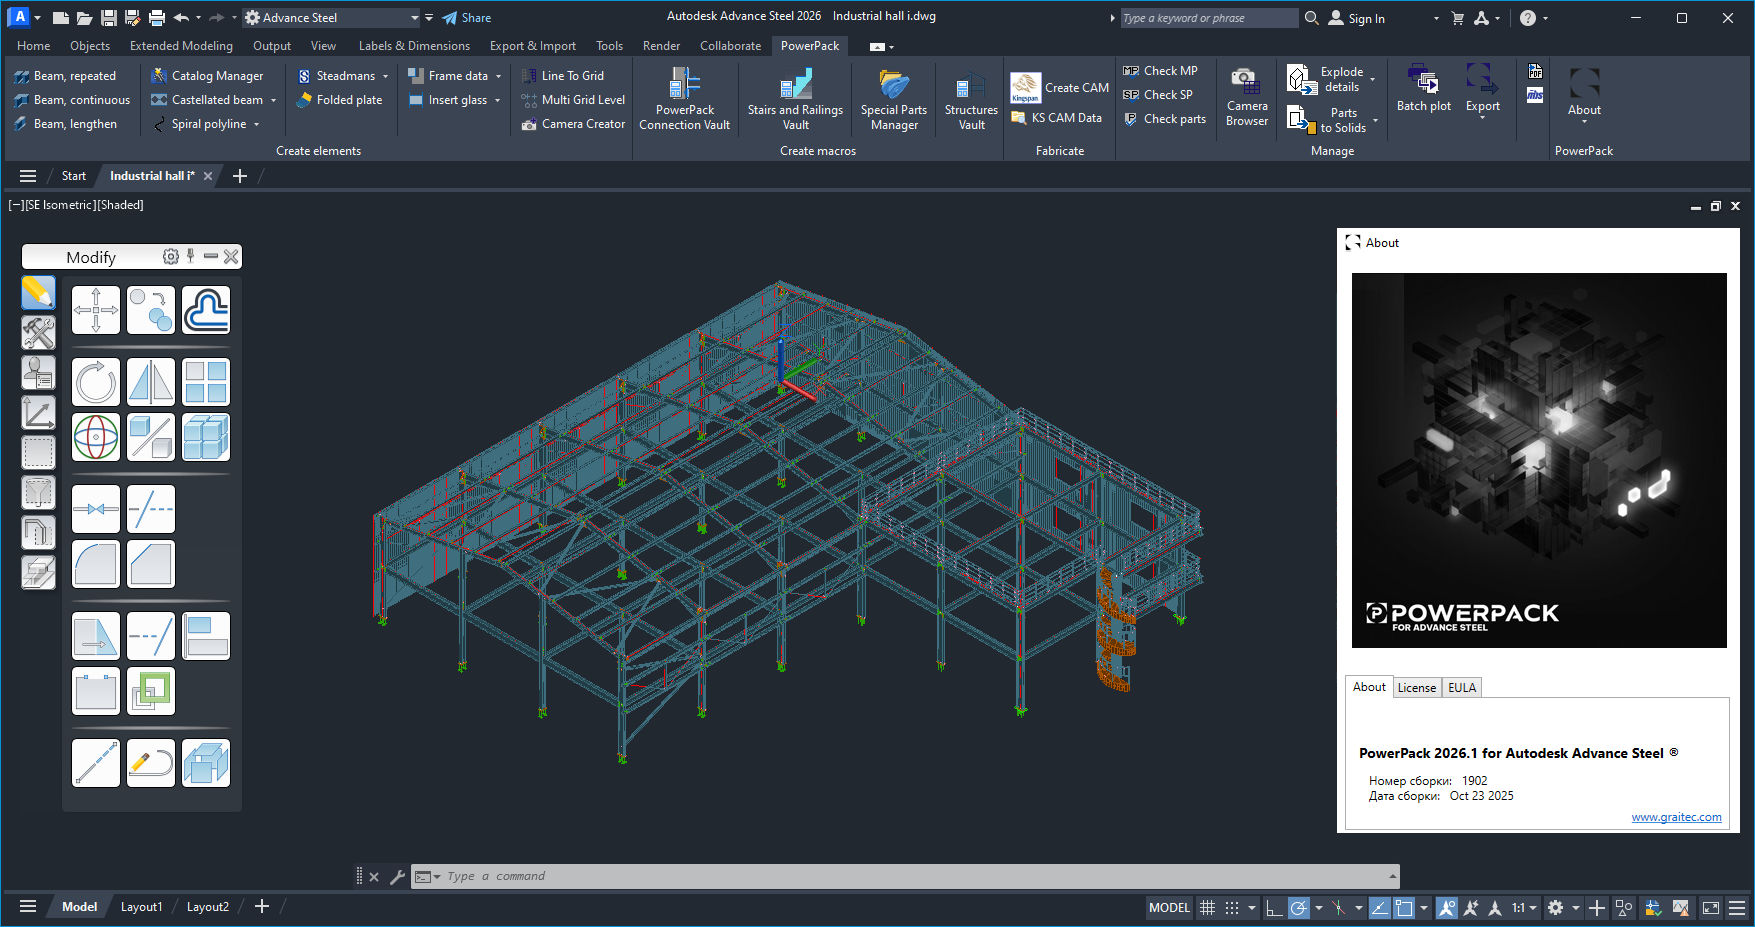
Task: Start a Batch plot
Action: tap(1423, 90)
